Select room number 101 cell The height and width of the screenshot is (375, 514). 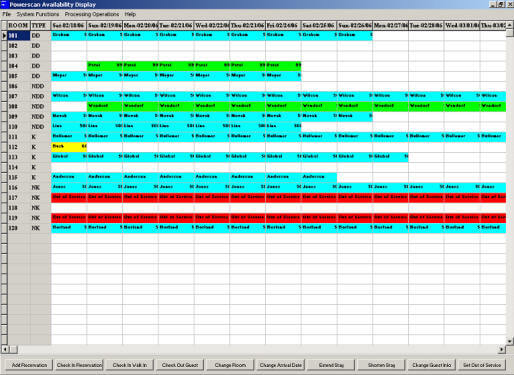click(19, 36)
